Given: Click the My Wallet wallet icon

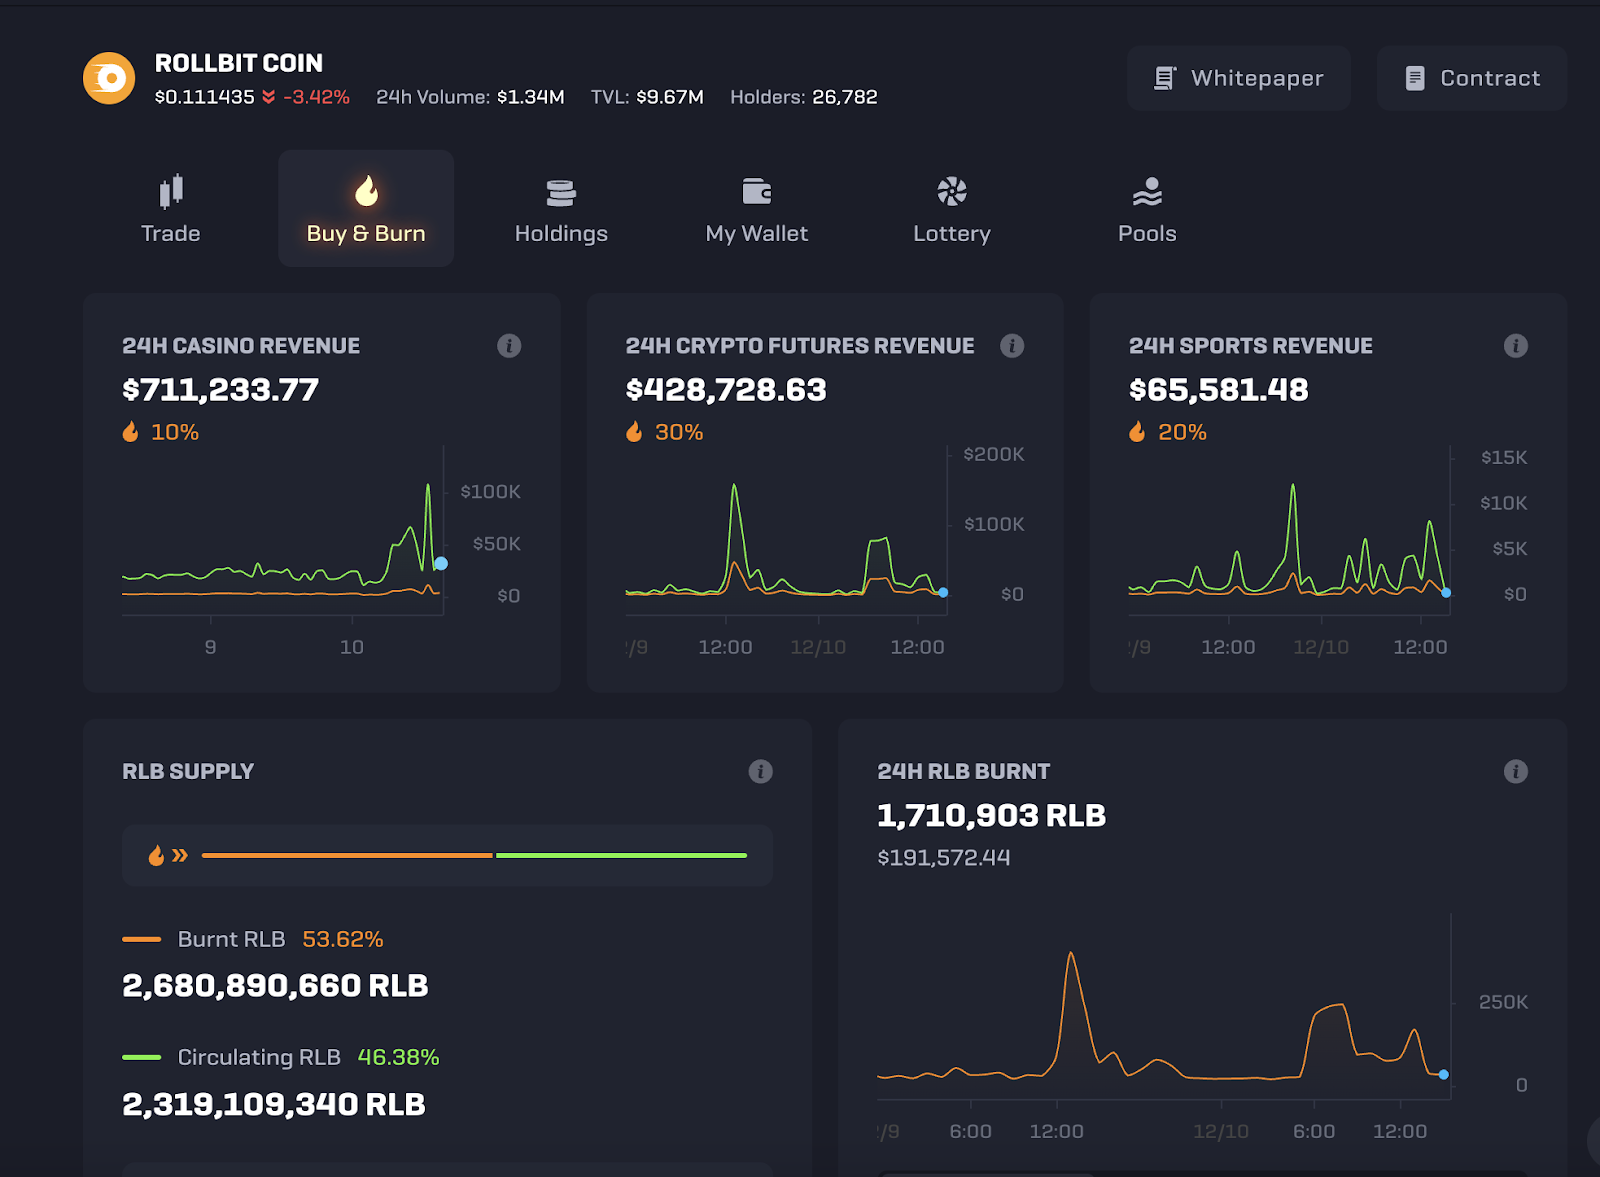Looking at the screenshot, I should point(757,191).
